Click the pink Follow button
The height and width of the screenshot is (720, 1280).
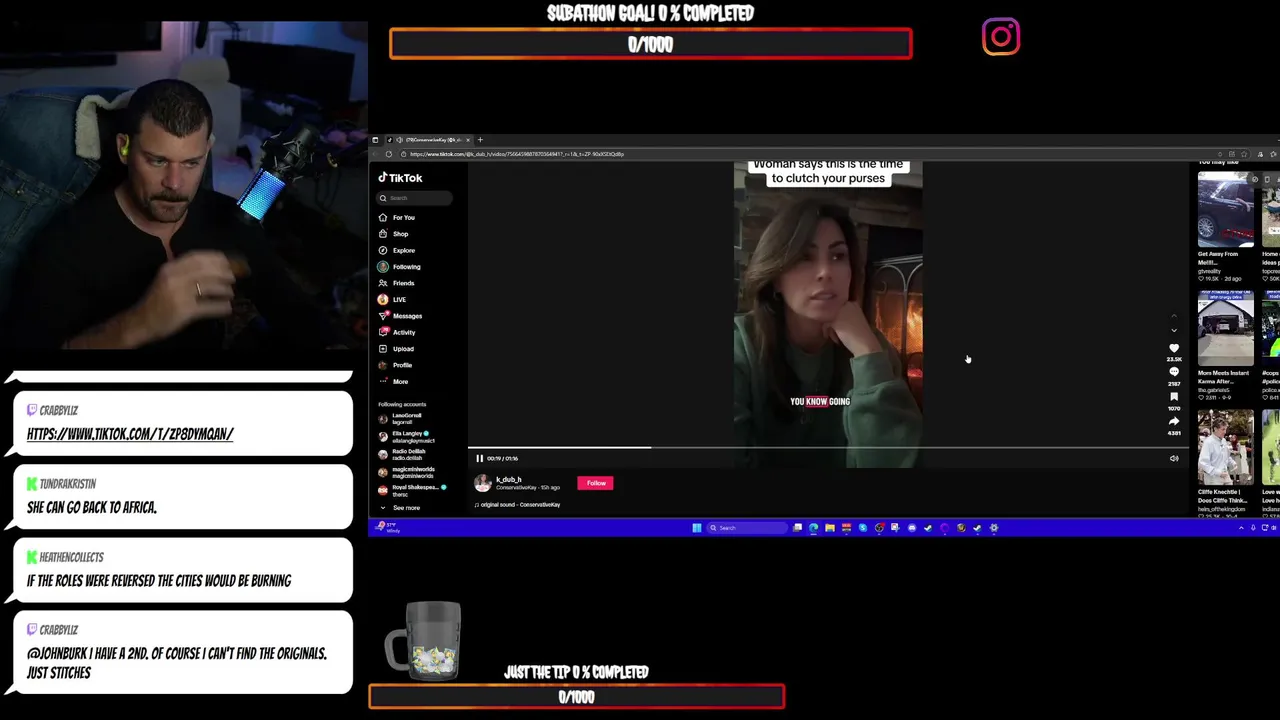(596, 483)
